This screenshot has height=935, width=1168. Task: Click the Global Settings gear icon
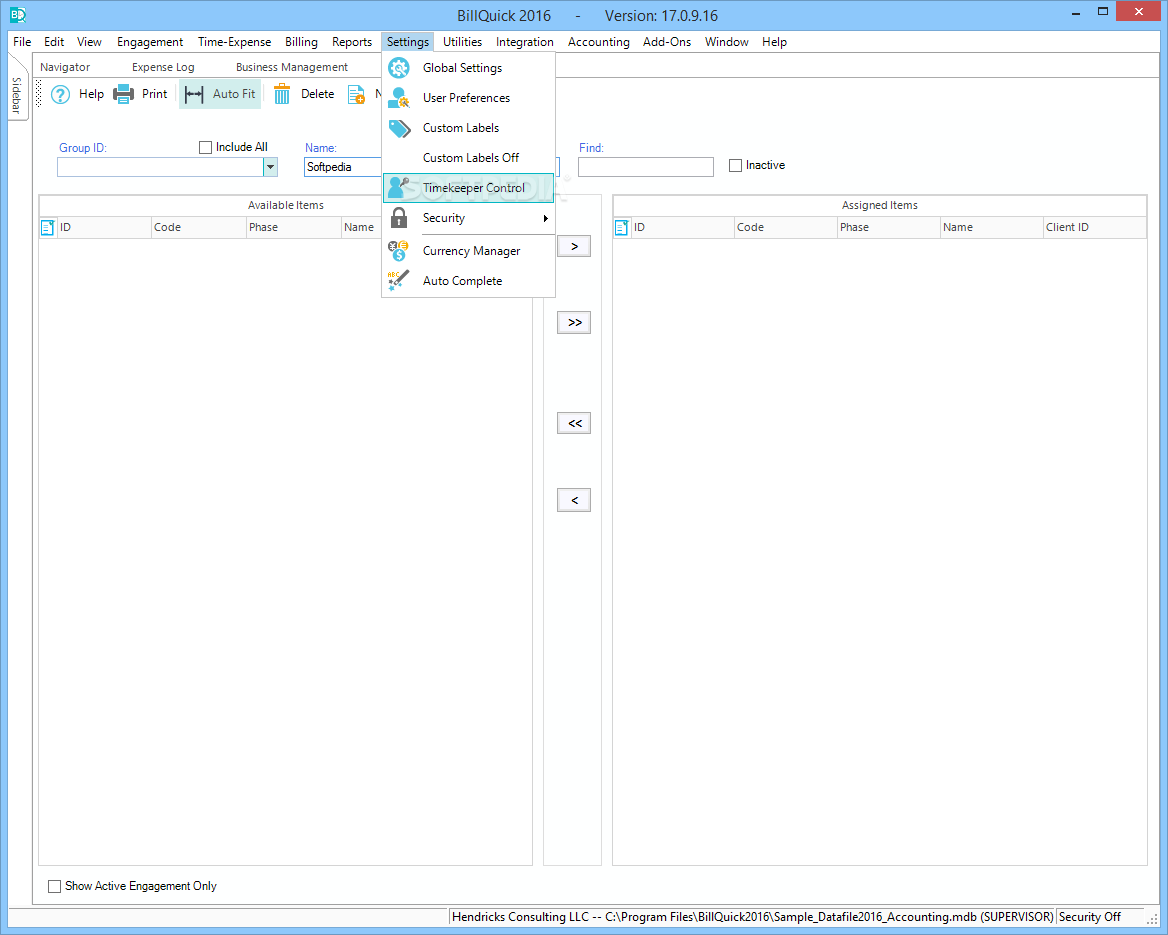point(399,68)
